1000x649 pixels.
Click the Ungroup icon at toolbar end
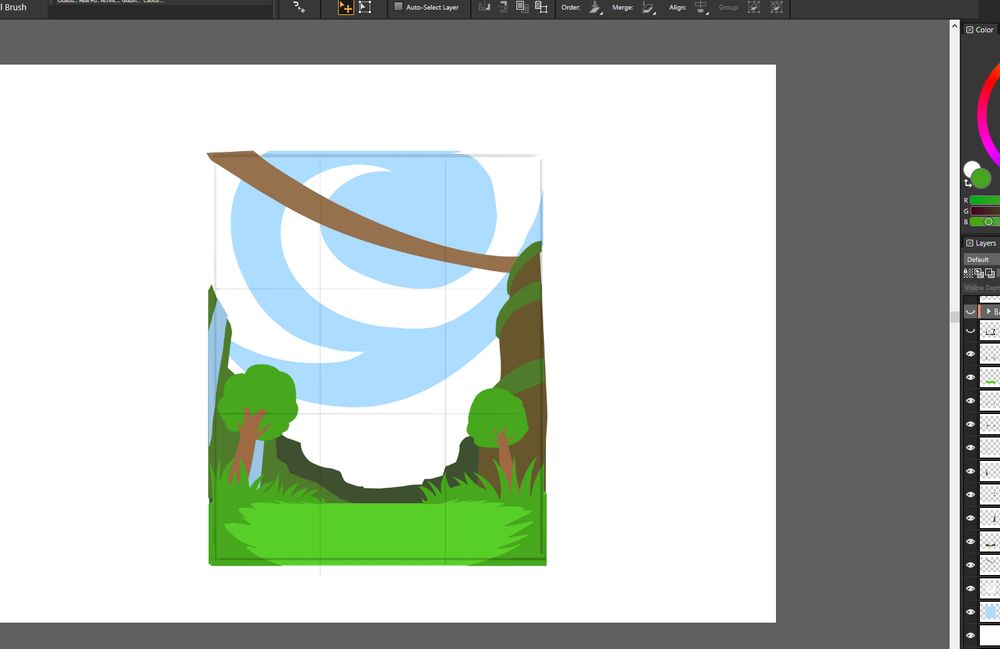777,7
